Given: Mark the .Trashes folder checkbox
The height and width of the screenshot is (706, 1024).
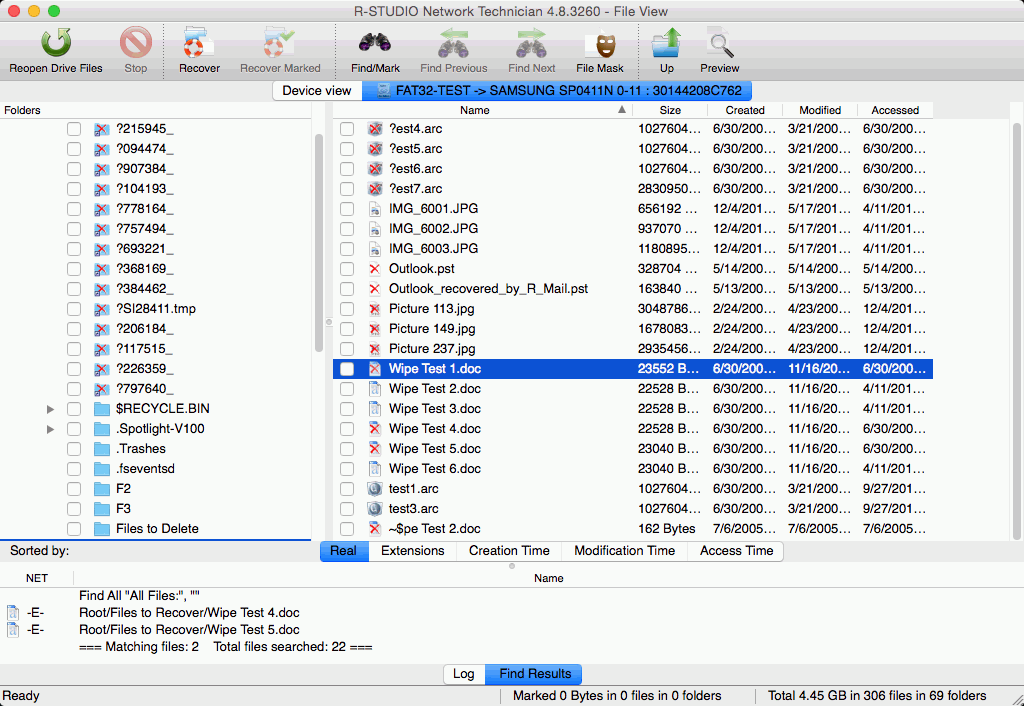Looking at the screenshot, I should click(x=74, y=449).
